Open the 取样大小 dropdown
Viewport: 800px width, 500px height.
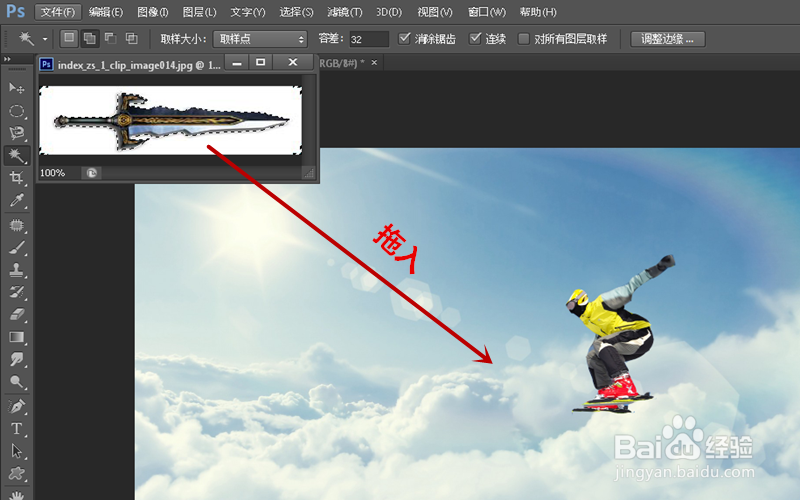[260, 39]
